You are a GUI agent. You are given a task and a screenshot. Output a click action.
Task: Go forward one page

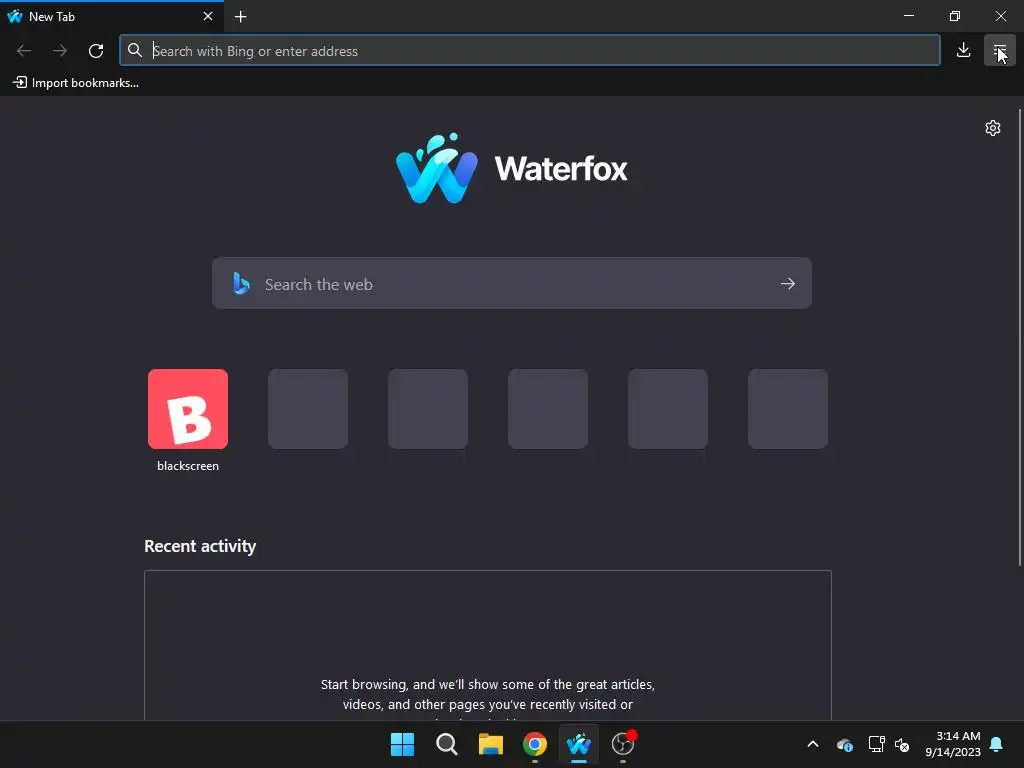[x=59, y=50]
